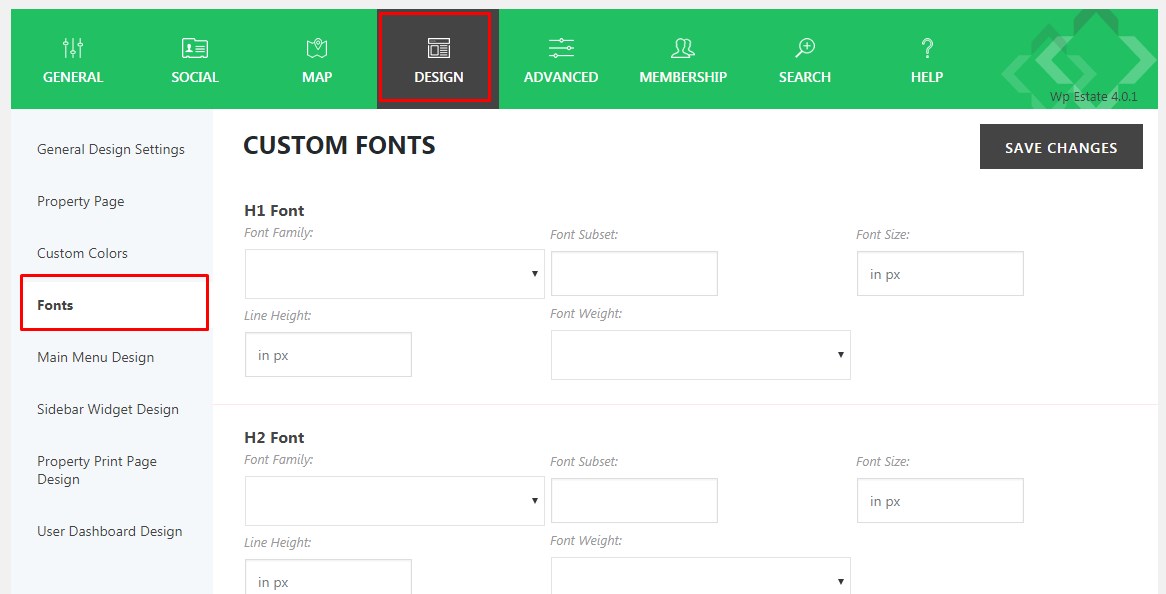Click the General sliders icon
Image resolution: width=1166 pixels, height=594 pixels.
click(73, 48)
